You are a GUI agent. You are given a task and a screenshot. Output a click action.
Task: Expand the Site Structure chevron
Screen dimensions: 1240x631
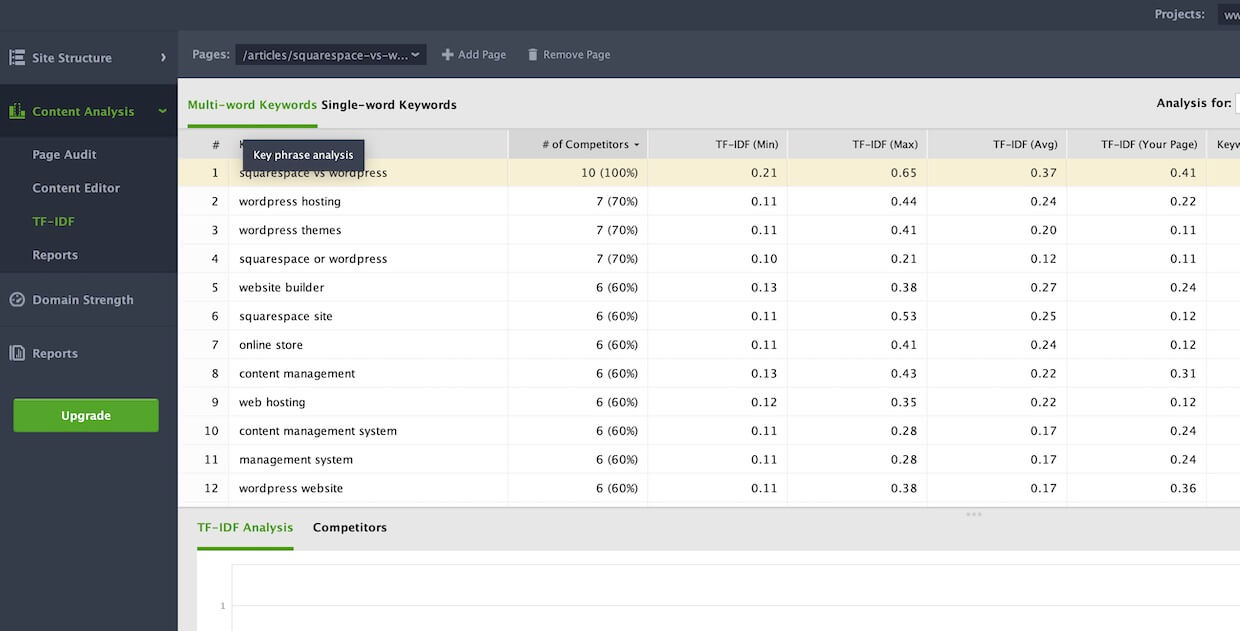(163, 58)
